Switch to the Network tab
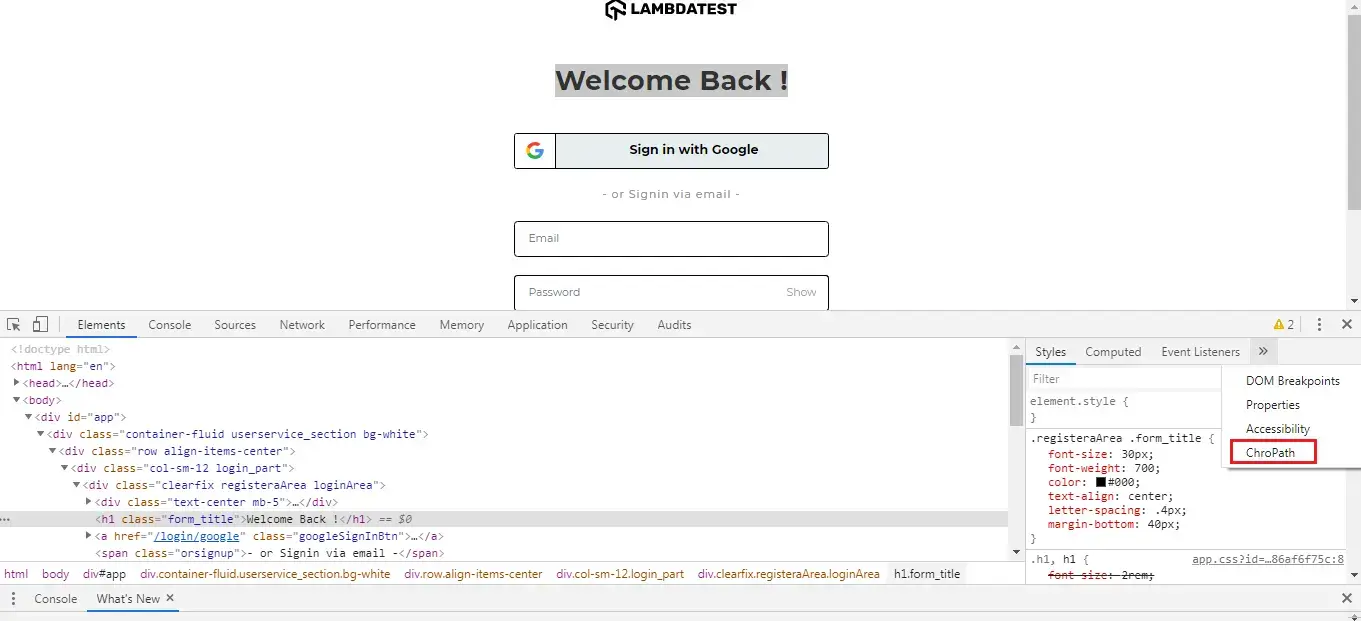 [302, 325]
